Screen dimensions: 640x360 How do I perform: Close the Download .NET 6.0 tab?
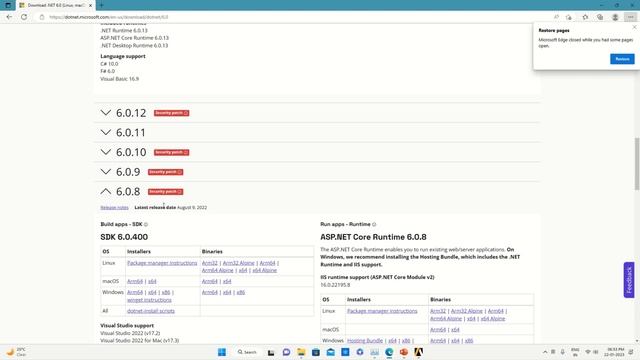(90, 5)
